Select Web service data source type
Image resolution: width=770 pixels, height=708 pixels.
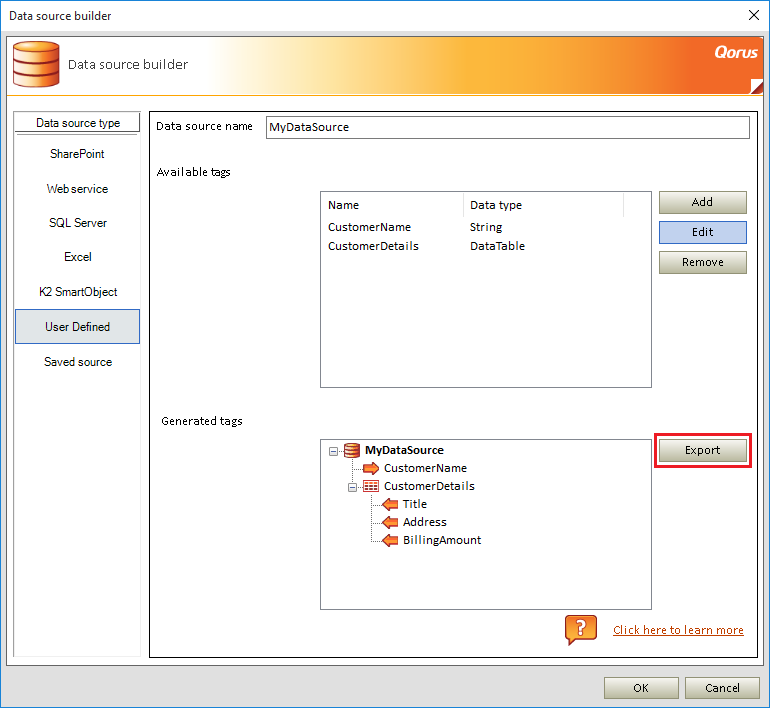[77, 189]
